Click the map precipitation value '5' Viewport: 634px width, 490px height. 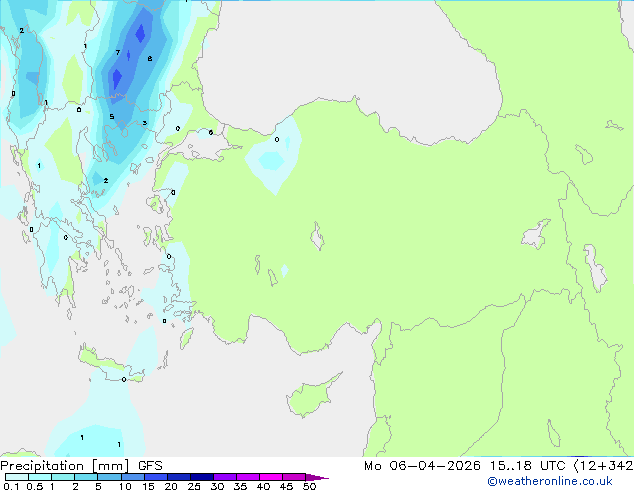tap(112, 117)
